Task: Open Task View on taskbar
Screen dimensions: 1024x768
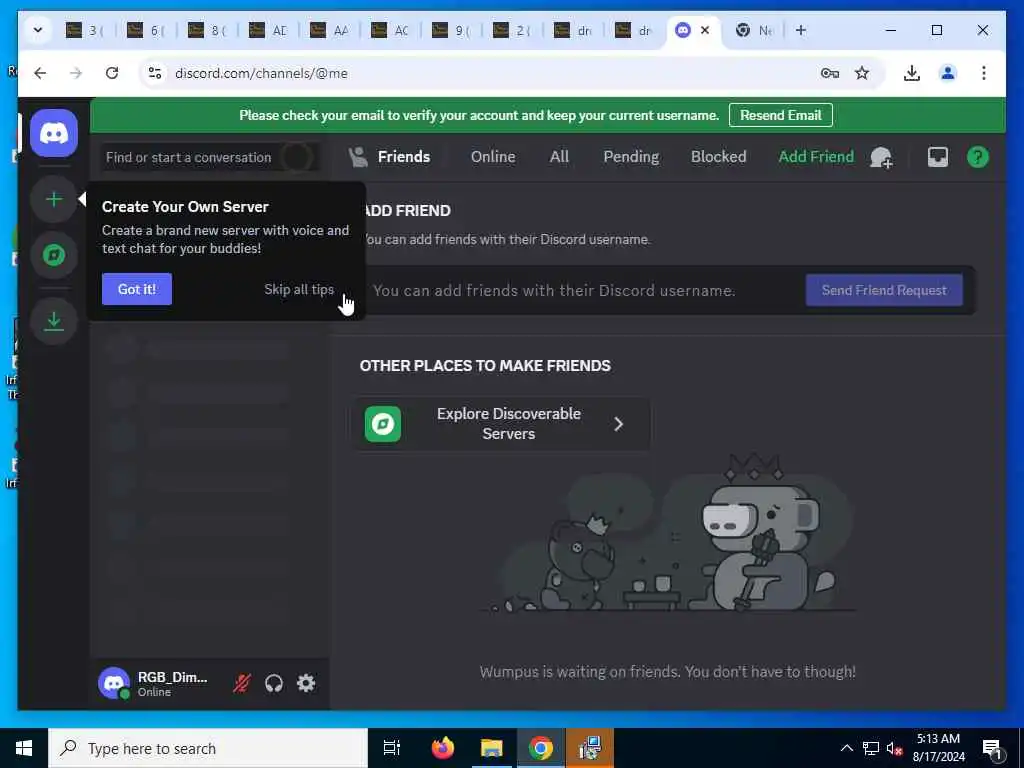Action: tap(391, 748)
